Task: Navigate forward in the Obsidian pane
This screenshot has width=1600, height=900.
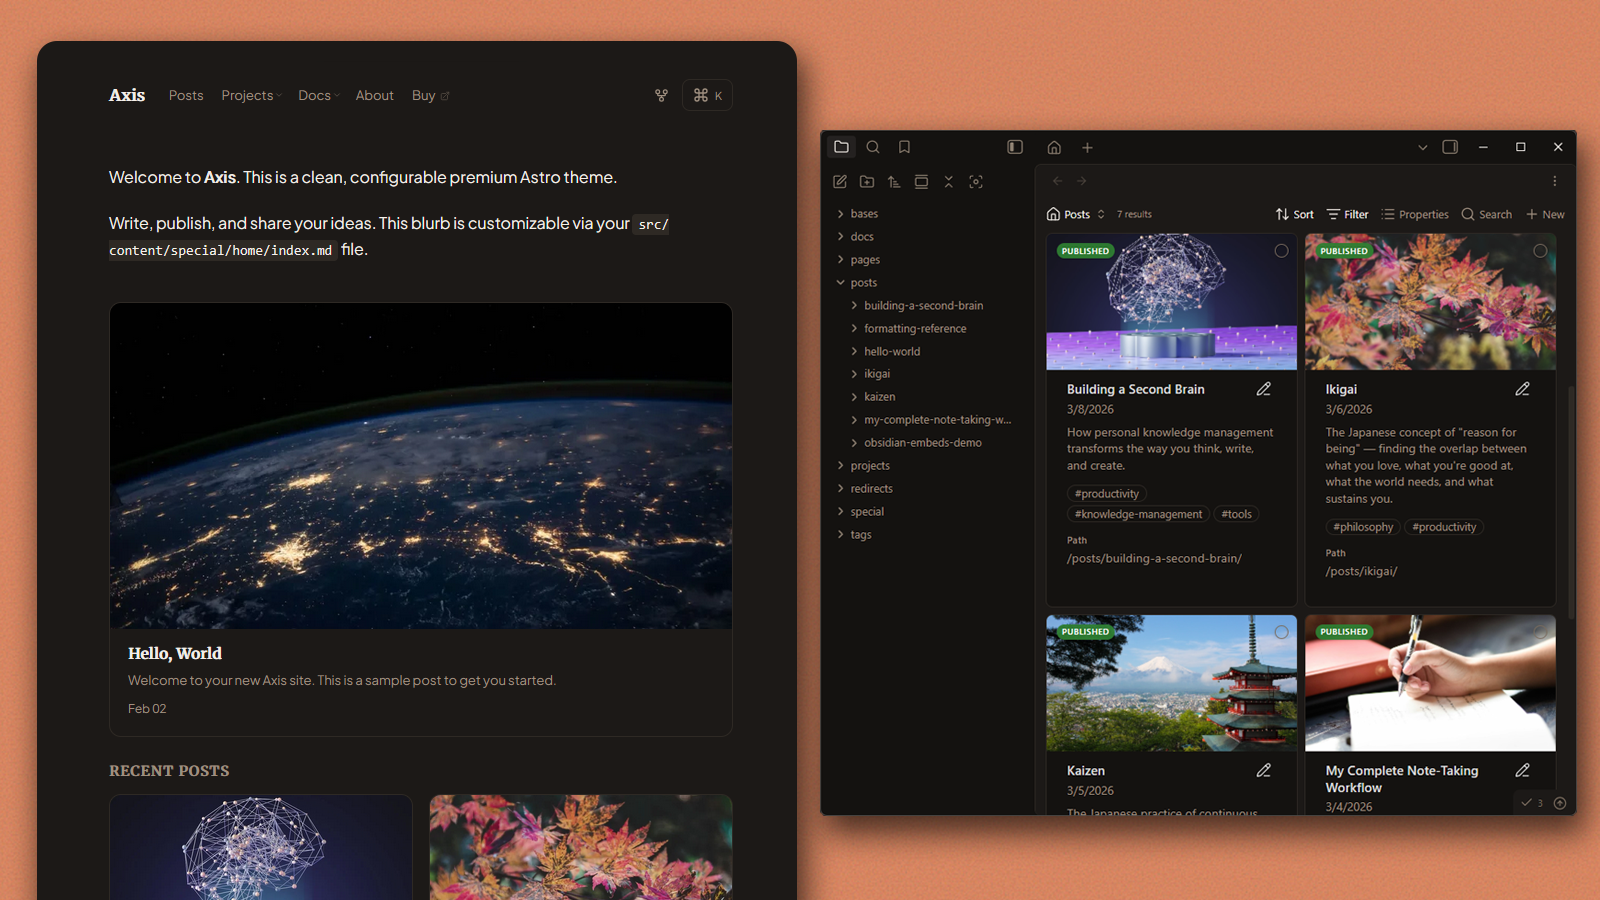Action: pyautogui.click(x=1082, y=181)
